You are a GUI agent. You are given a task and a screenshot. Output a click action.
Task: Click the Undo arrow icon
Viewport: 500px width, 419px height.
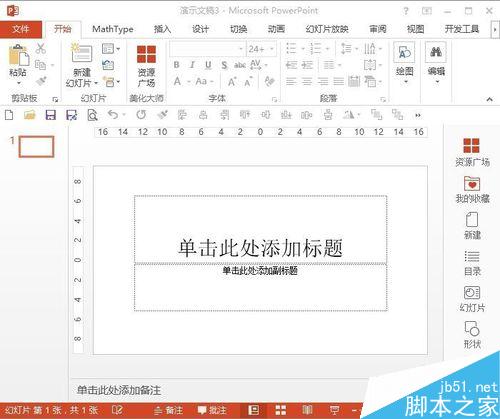[113, 115]
